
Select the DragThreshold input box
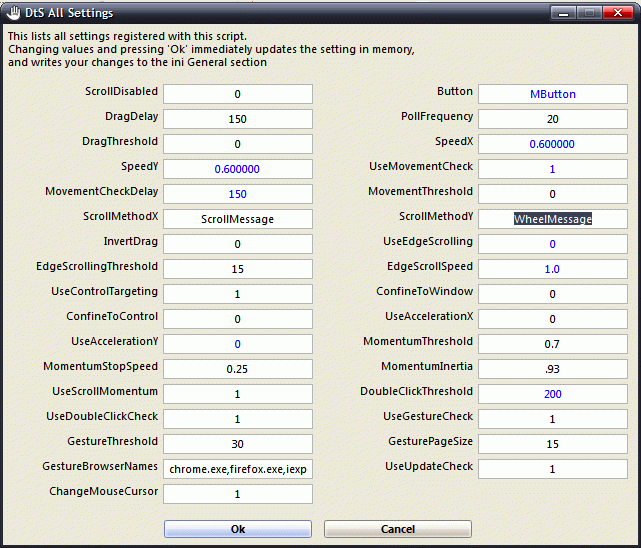[238, 144]
